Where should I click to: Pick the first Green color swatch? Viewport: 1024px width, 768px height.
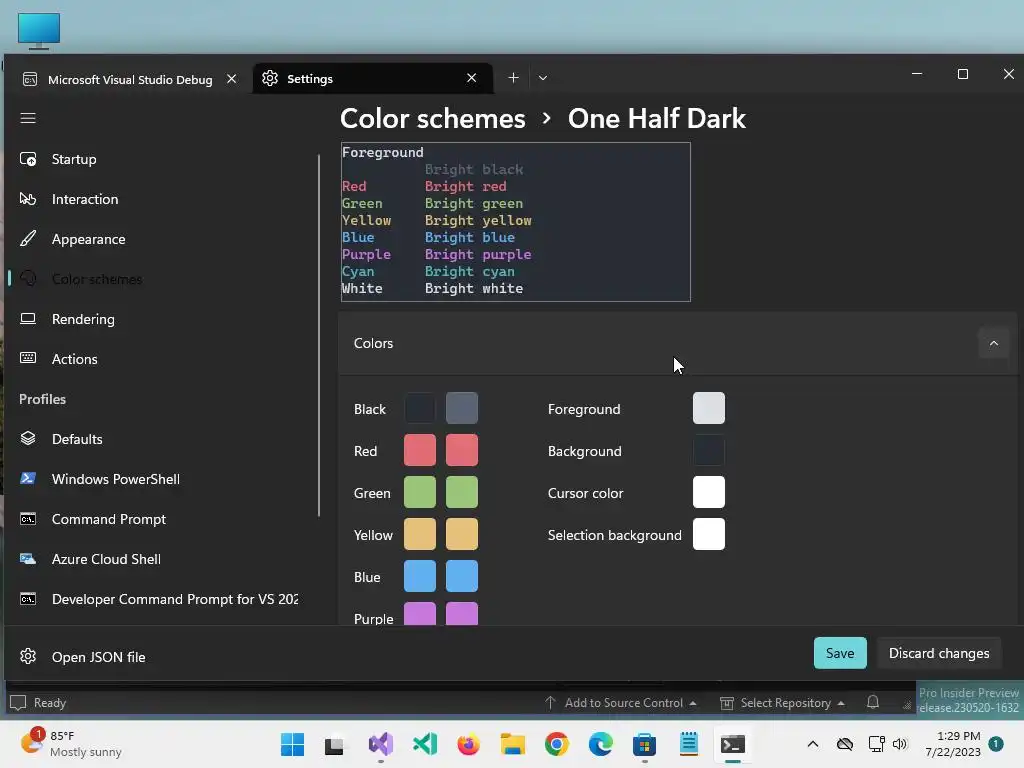(420, 492)
